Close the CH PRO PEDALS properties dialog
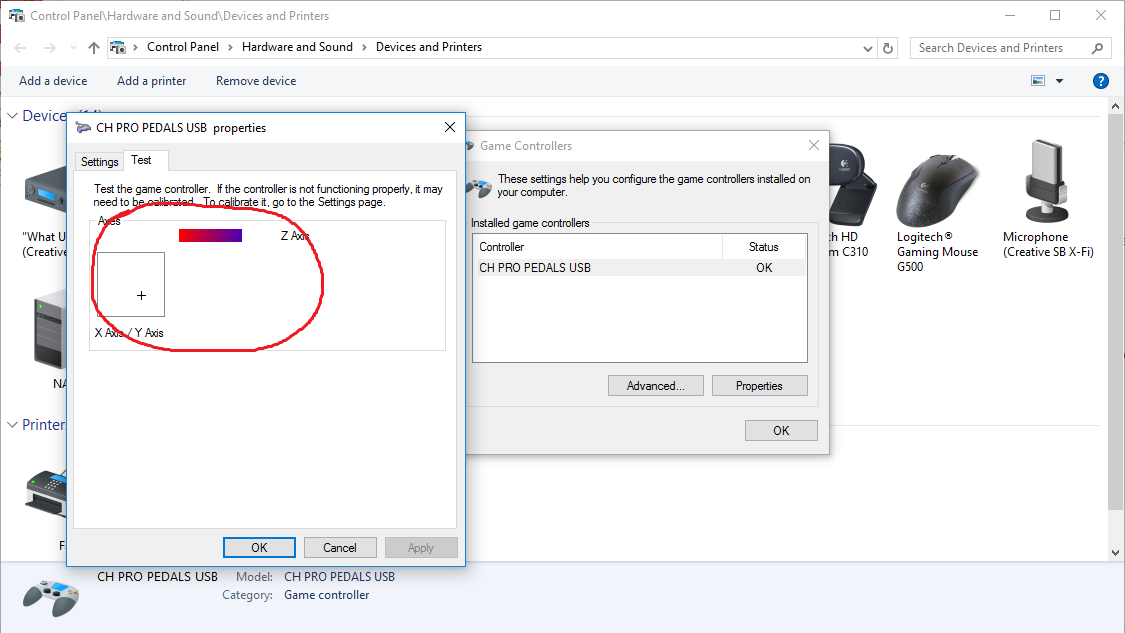 click(x=450, y=127)
